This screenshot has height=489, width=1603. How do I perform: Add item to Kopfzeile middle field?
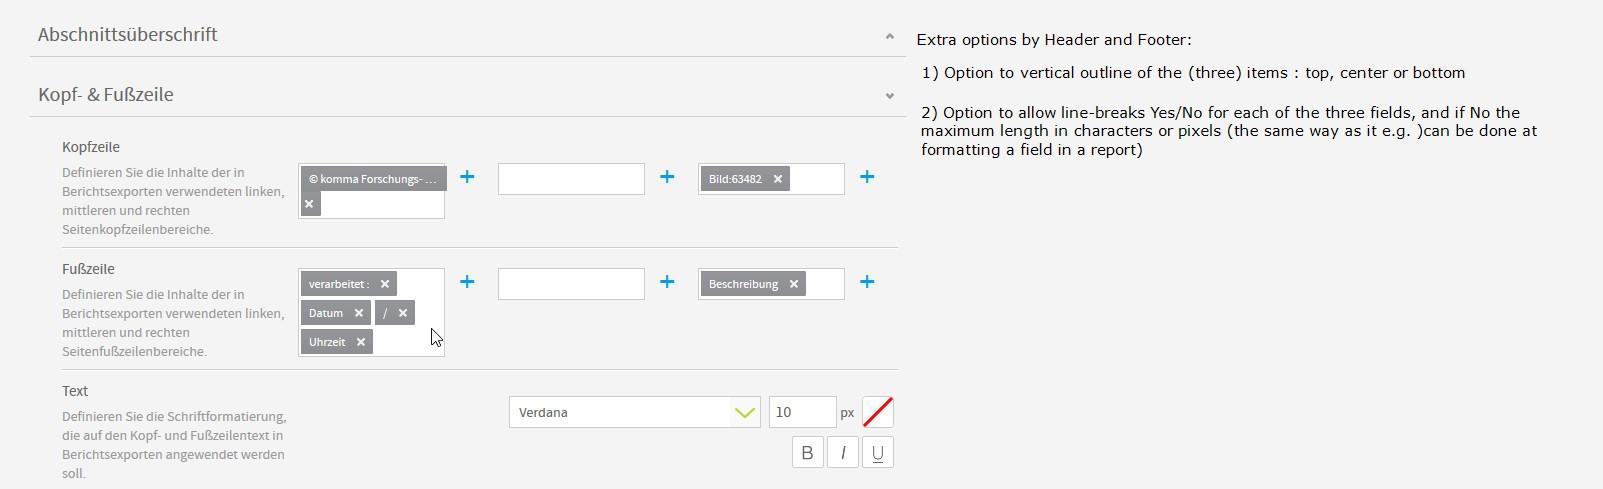click(667, 177)
